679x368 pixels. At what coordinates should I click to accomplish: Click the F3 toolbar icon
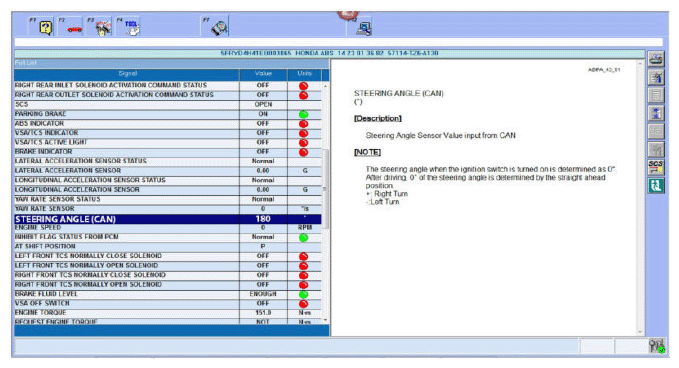[100, 27]
